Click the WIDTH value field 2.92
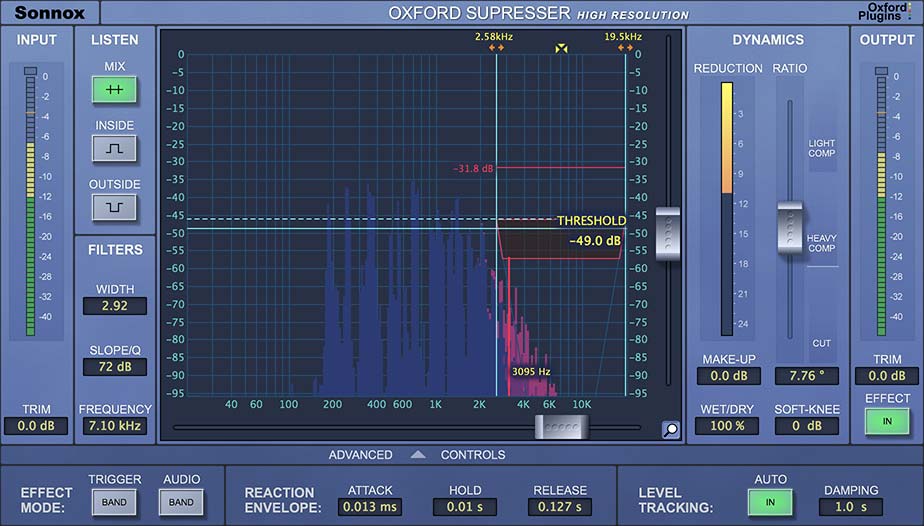The width and height of the screenshot is (924, 526). [114, 306]
